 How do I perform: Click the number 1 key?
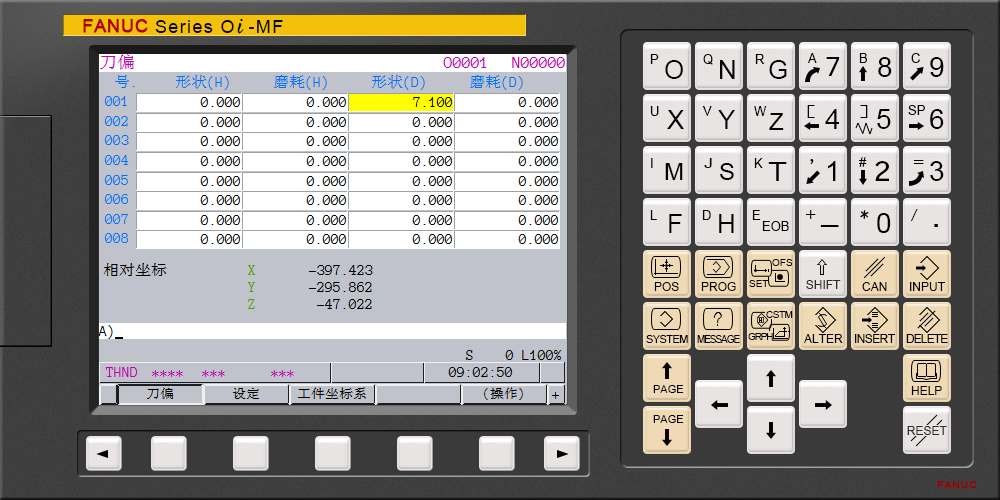[823, 170]
